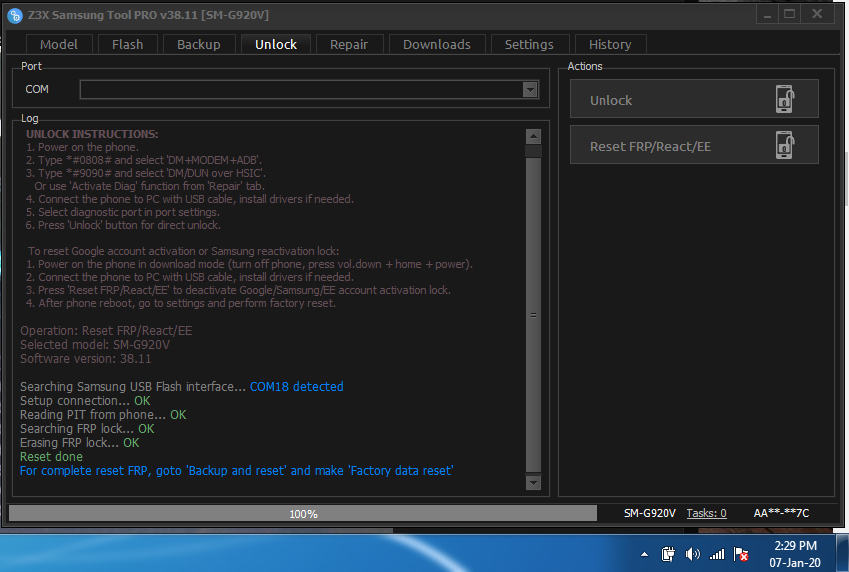Viewport: 849px width, 572px height.
Task: Click 'UNLOCK INSTRUCTIONS:' heading
Action: point(92,134)
